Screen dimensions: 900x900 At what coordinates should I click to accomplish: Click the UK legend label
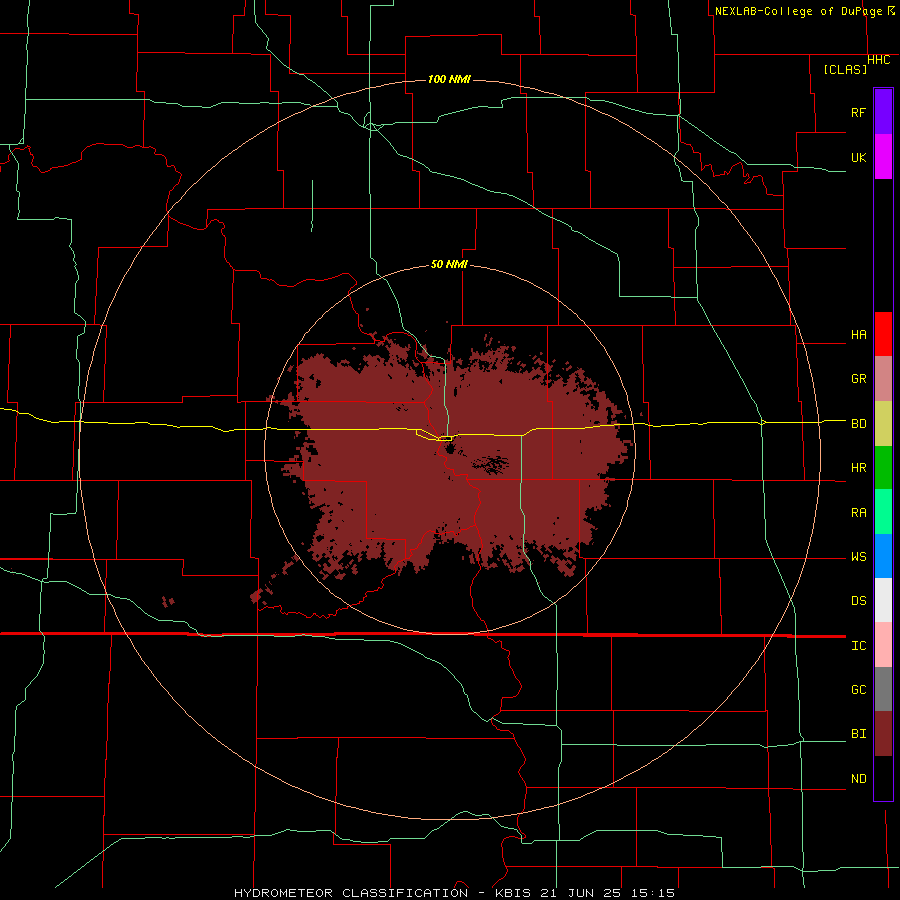click(x=858, y=157)
